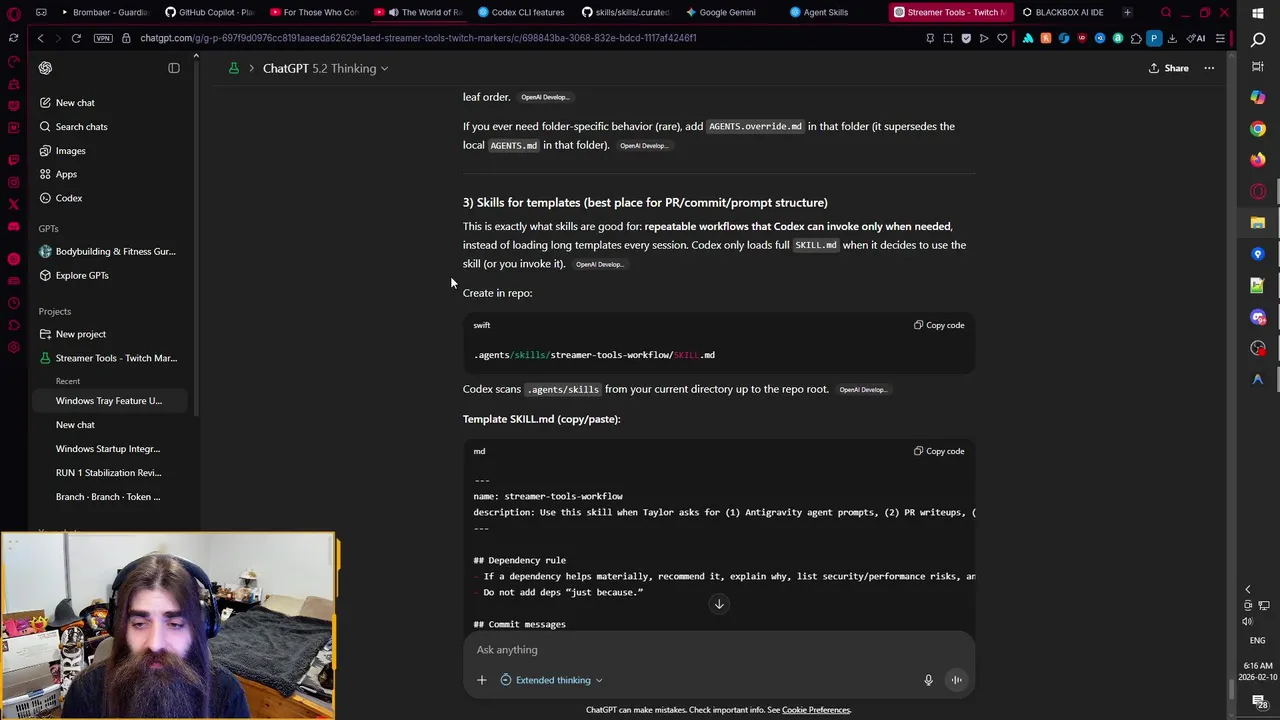Screen dimensions: 1280x720
Task: Open the Branch · Branch · Token chat
Action: coord(108,497)
